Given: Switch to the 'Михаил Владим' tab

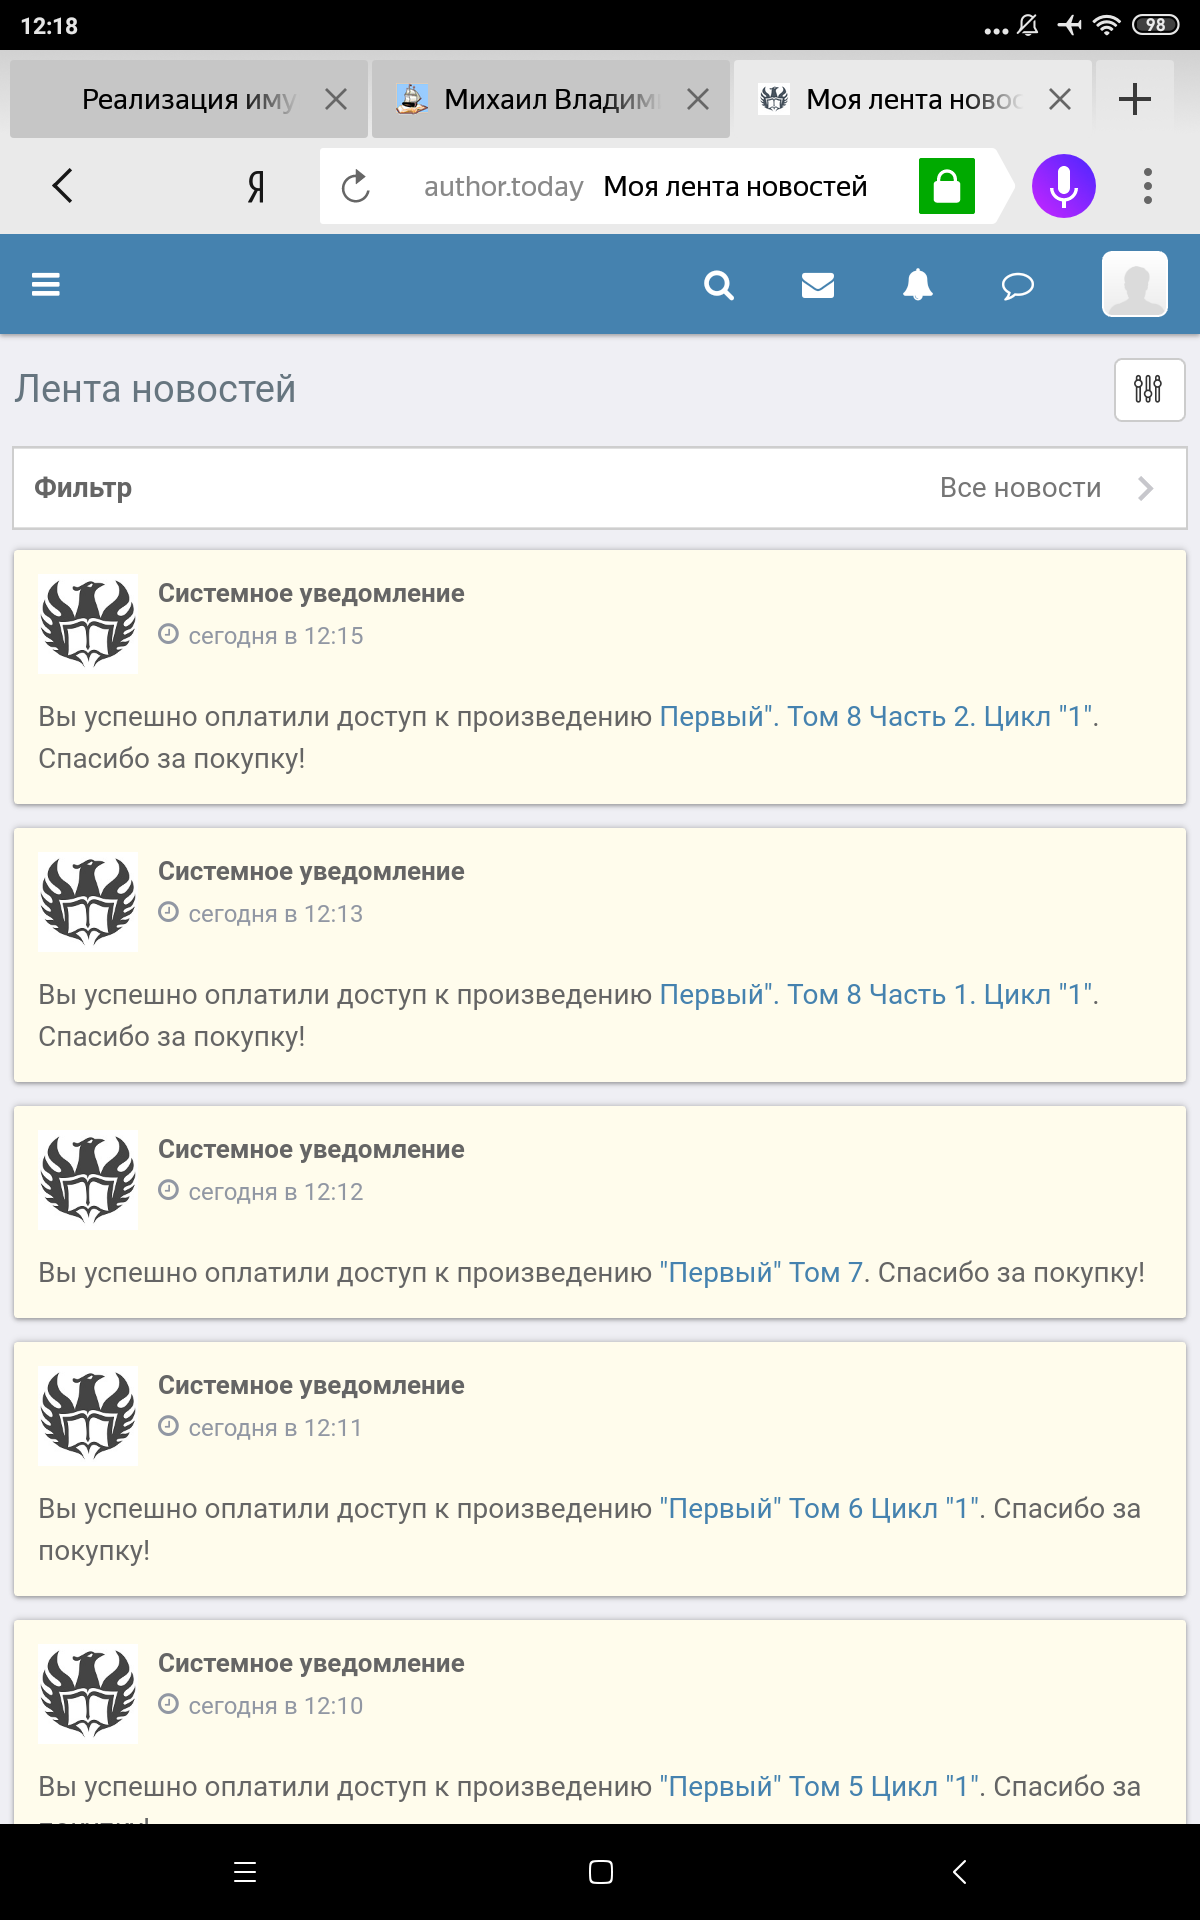Looking at the screenshot, I should (550, 99).
